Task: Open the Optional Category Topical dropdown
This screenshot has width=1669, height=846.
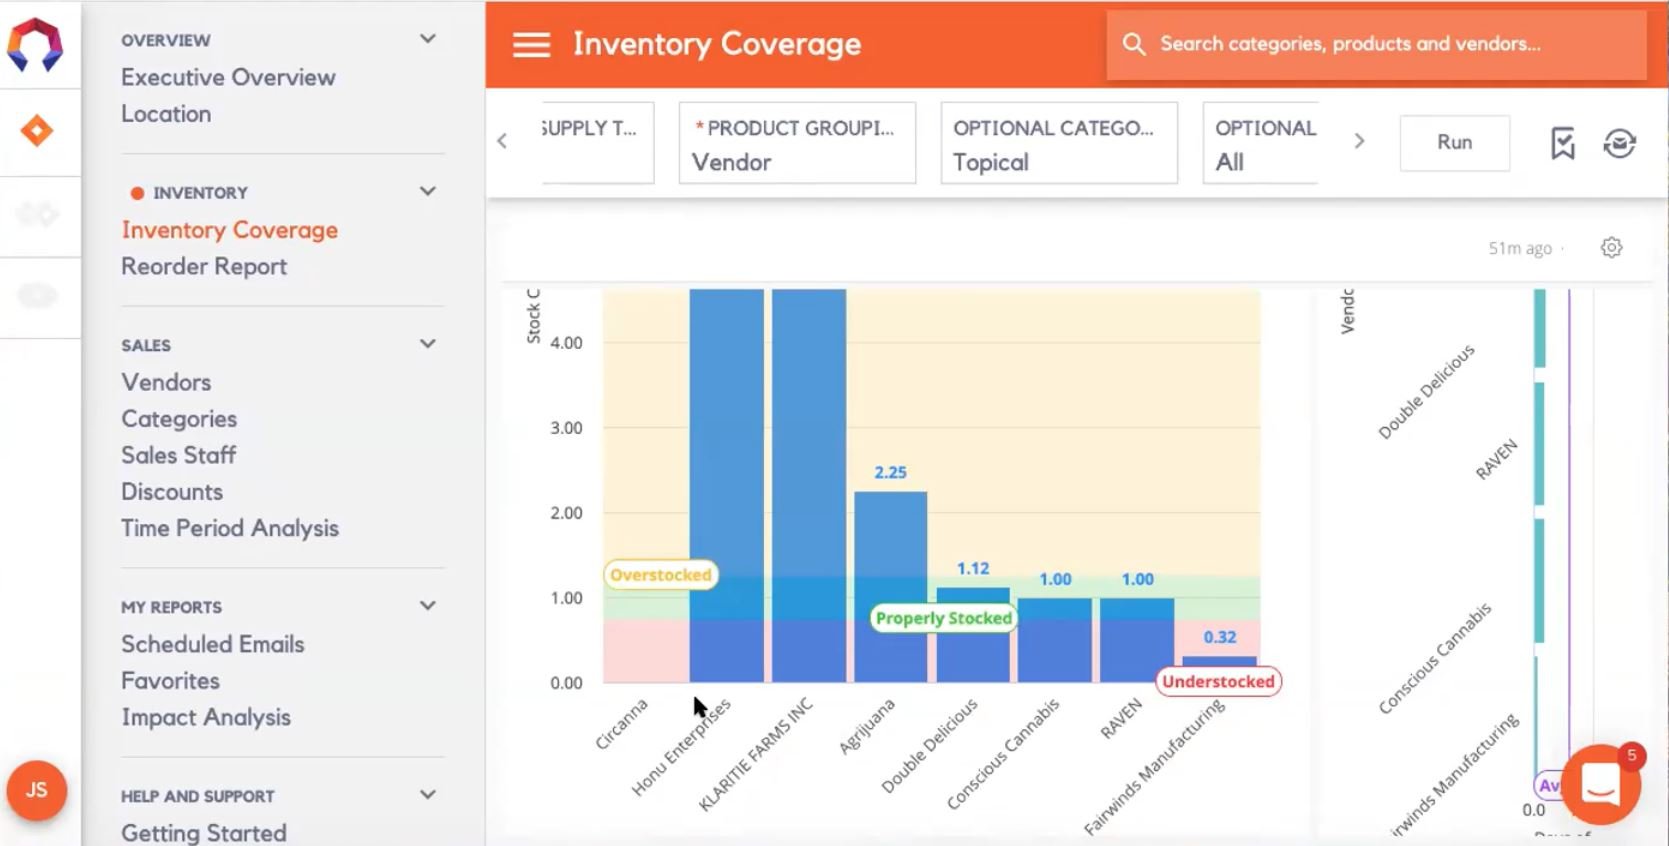Action: click(1058, 143)
